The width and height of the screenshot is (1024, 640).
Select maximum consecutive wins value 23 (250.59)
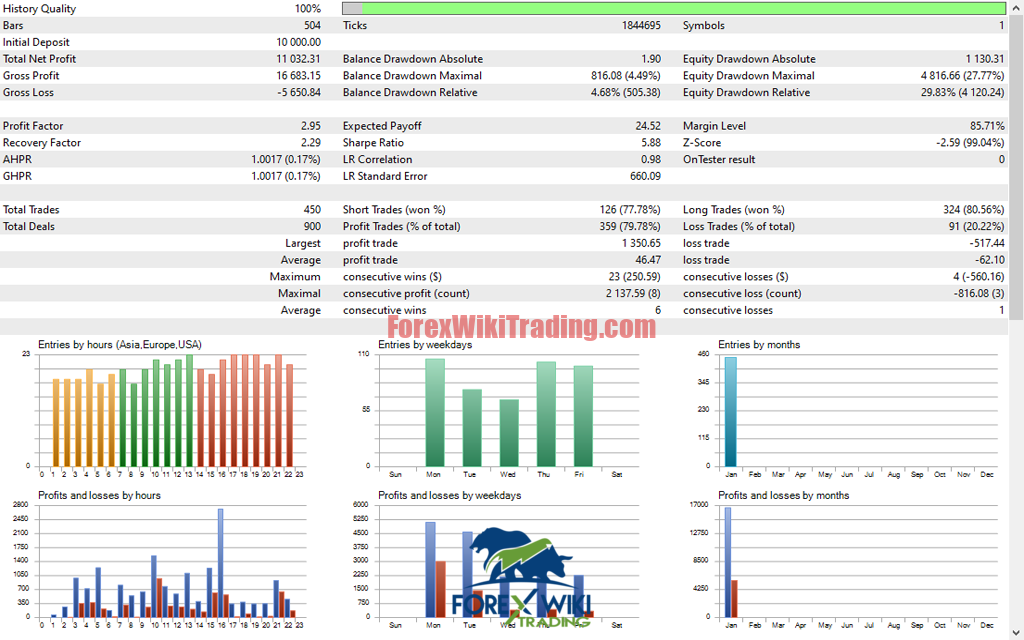(634, 277)
